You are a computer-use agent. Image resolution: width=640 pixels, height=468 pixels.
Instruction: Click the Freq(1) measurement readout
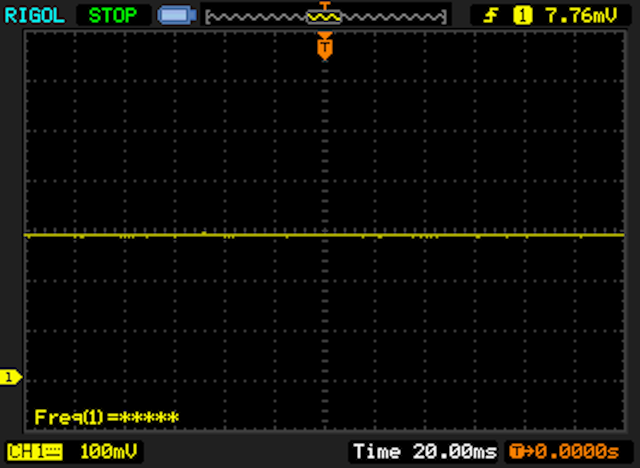coord(107,417)
